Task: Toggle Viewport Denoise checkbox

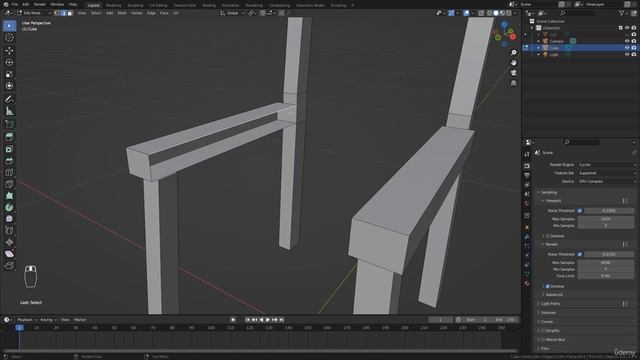Action: coord(548,236)
